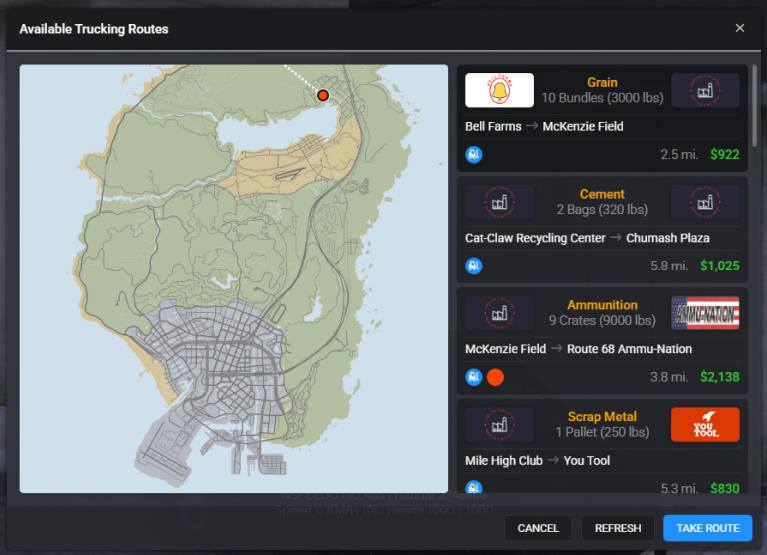Close the Available Trucking Routes dialog
This screenshot has width=767, height=555.
740,28
